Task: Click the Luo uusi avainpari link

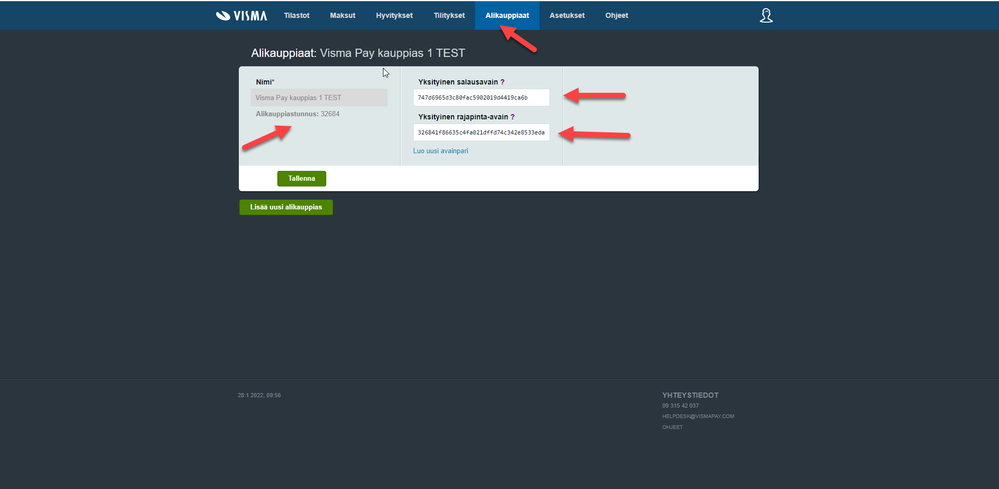Action: coord(441,151)
